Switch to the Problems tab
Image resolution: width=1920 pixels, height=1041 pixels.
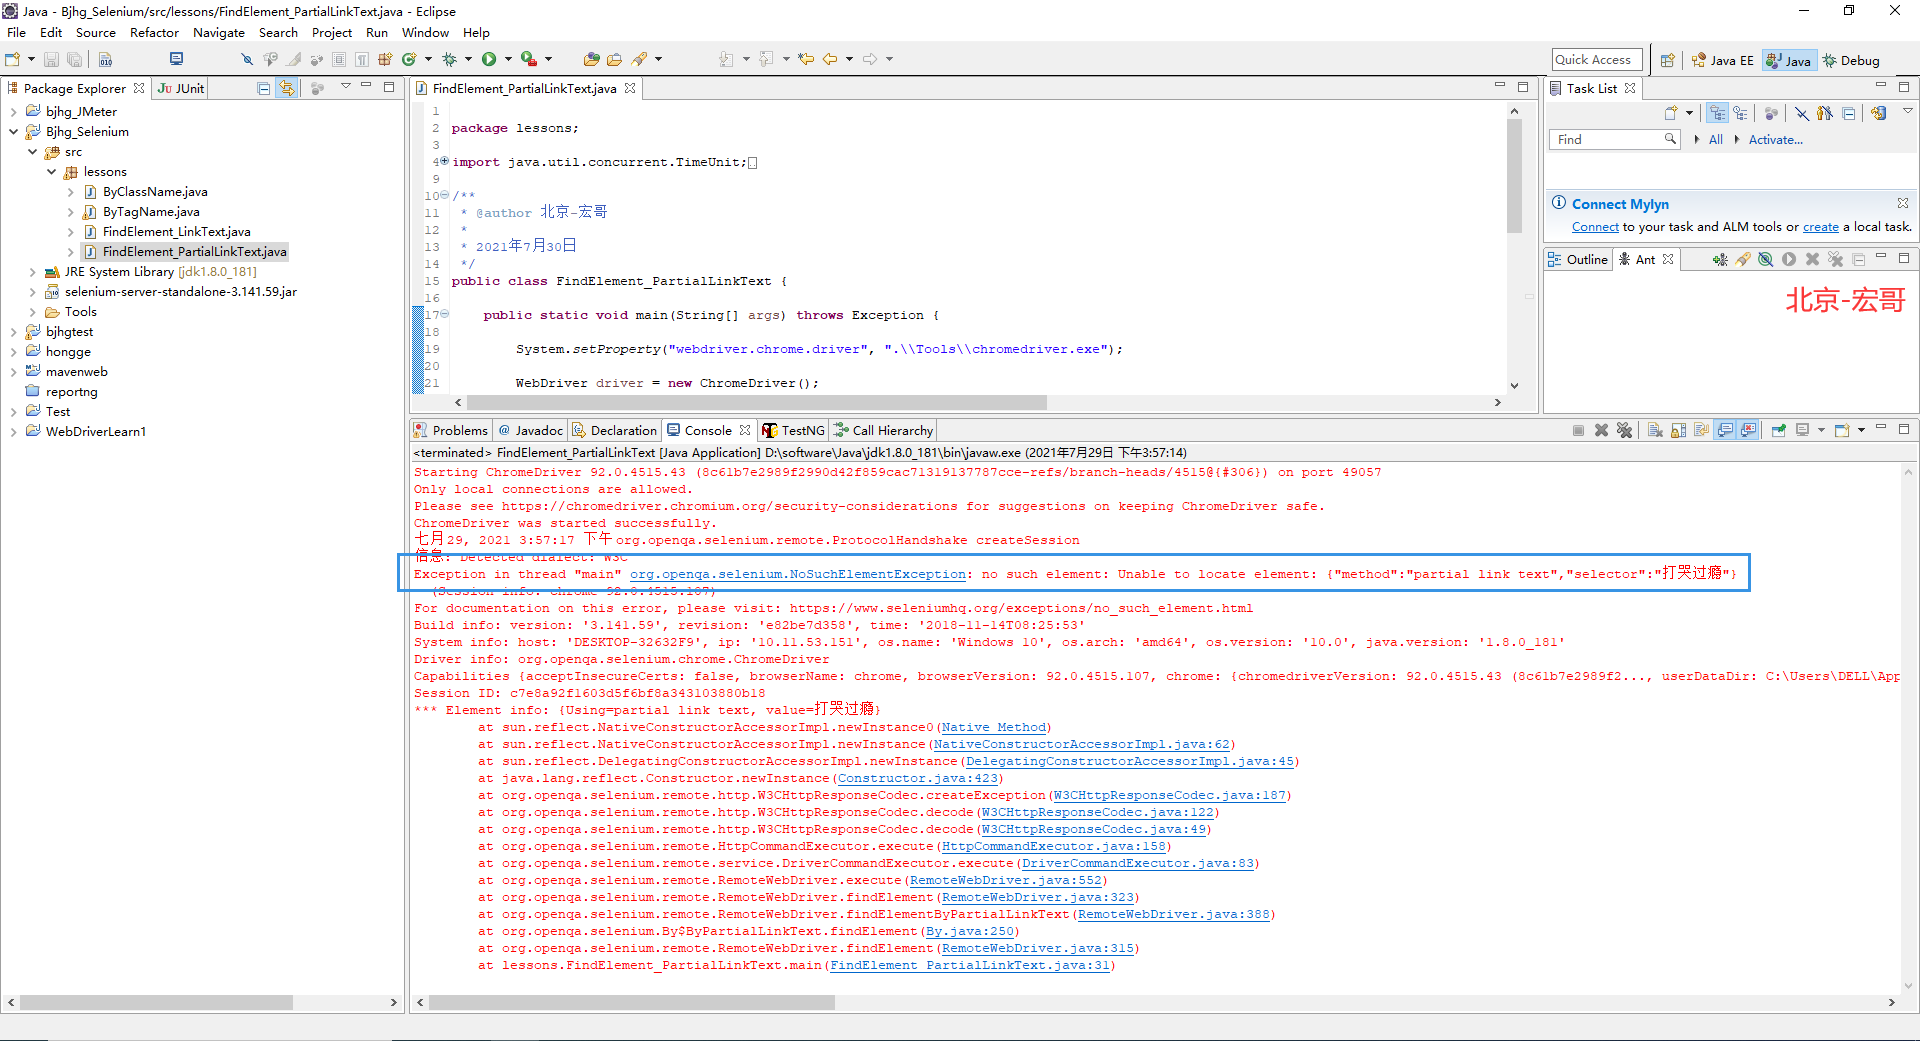451,431
